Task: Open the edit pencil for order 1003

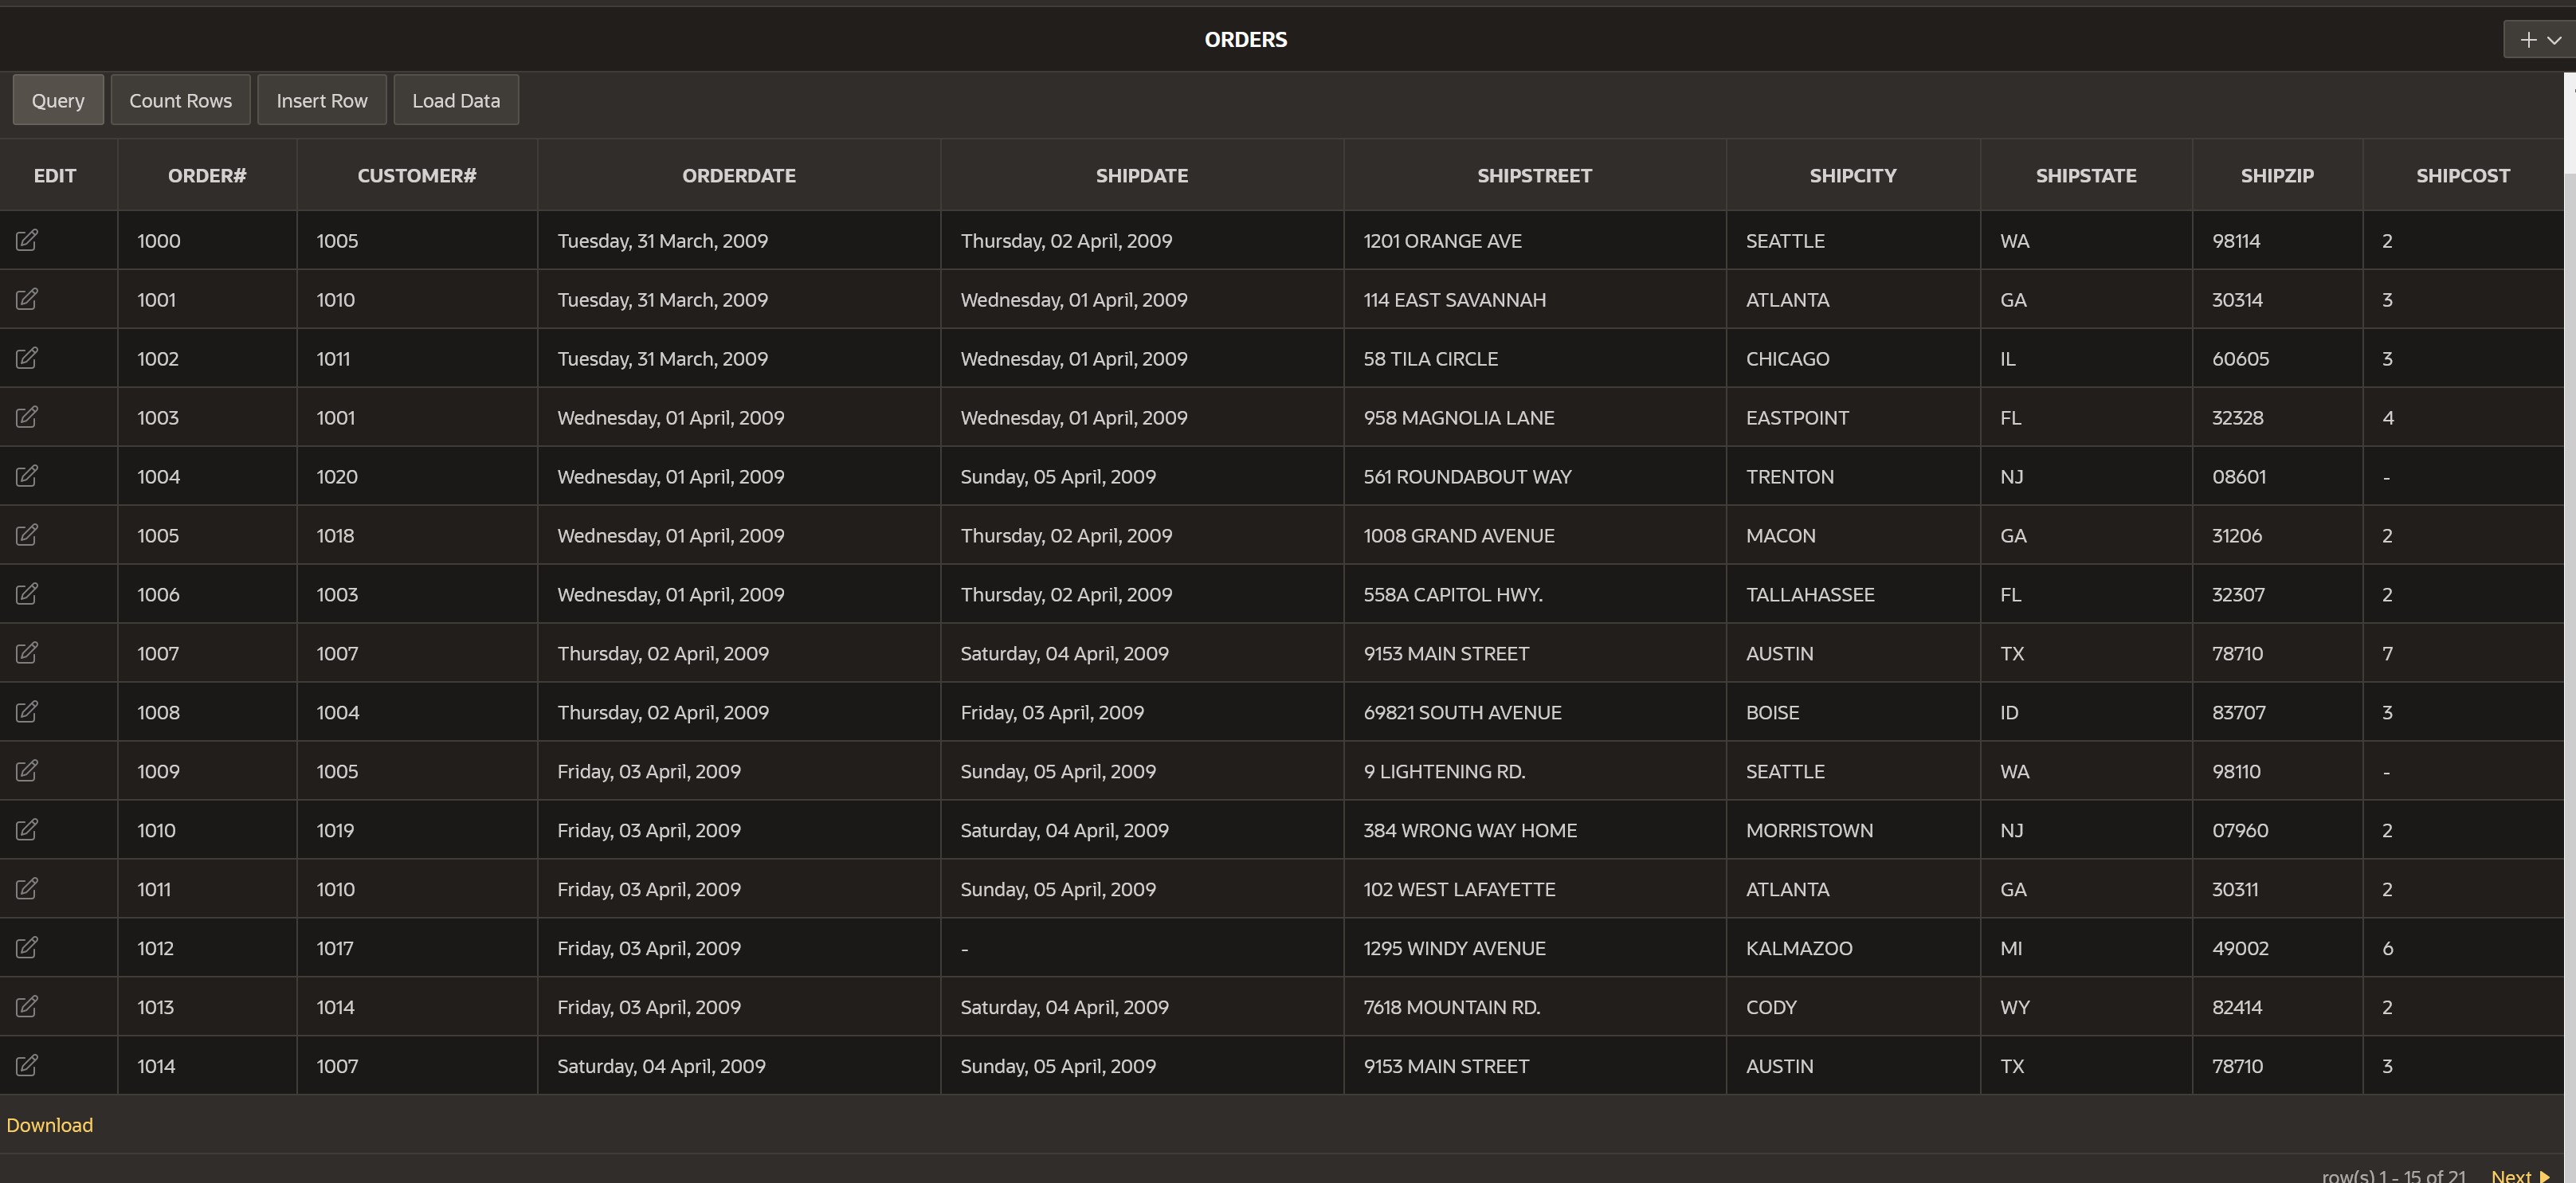Action: pyautogui.click(x=27, y=417)
